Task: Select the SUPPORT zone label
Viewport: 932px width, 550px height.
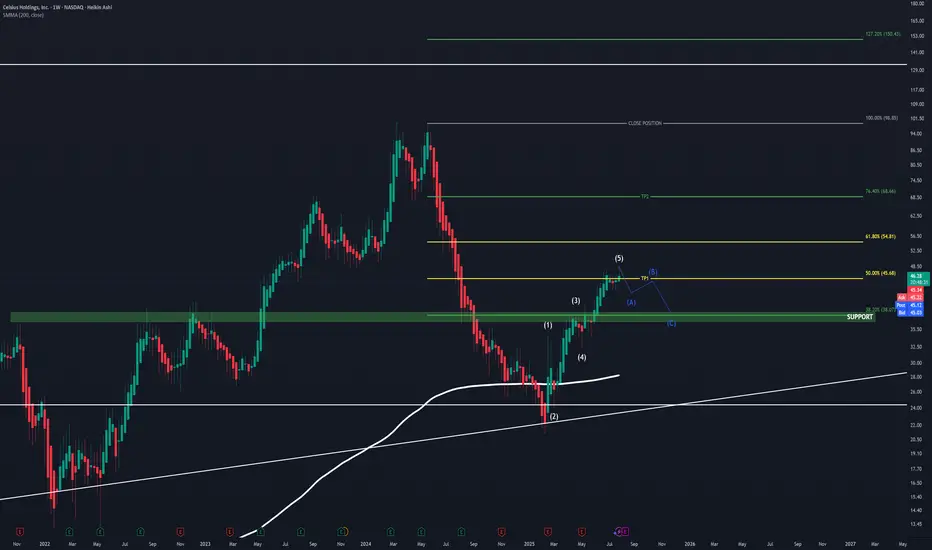Action: (x=859, y=317)
